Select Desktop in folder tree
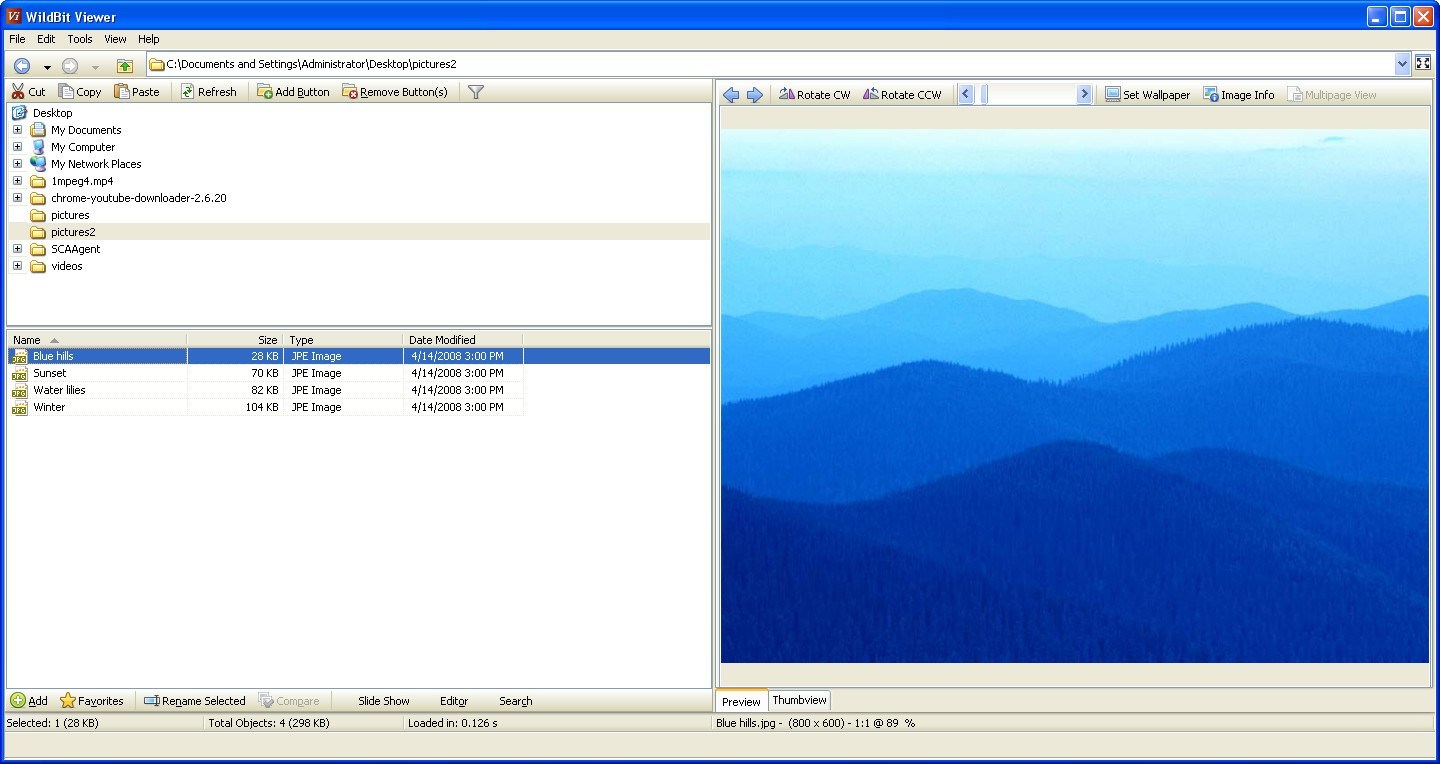1440x764 pixels. click(x=52, y=113)
